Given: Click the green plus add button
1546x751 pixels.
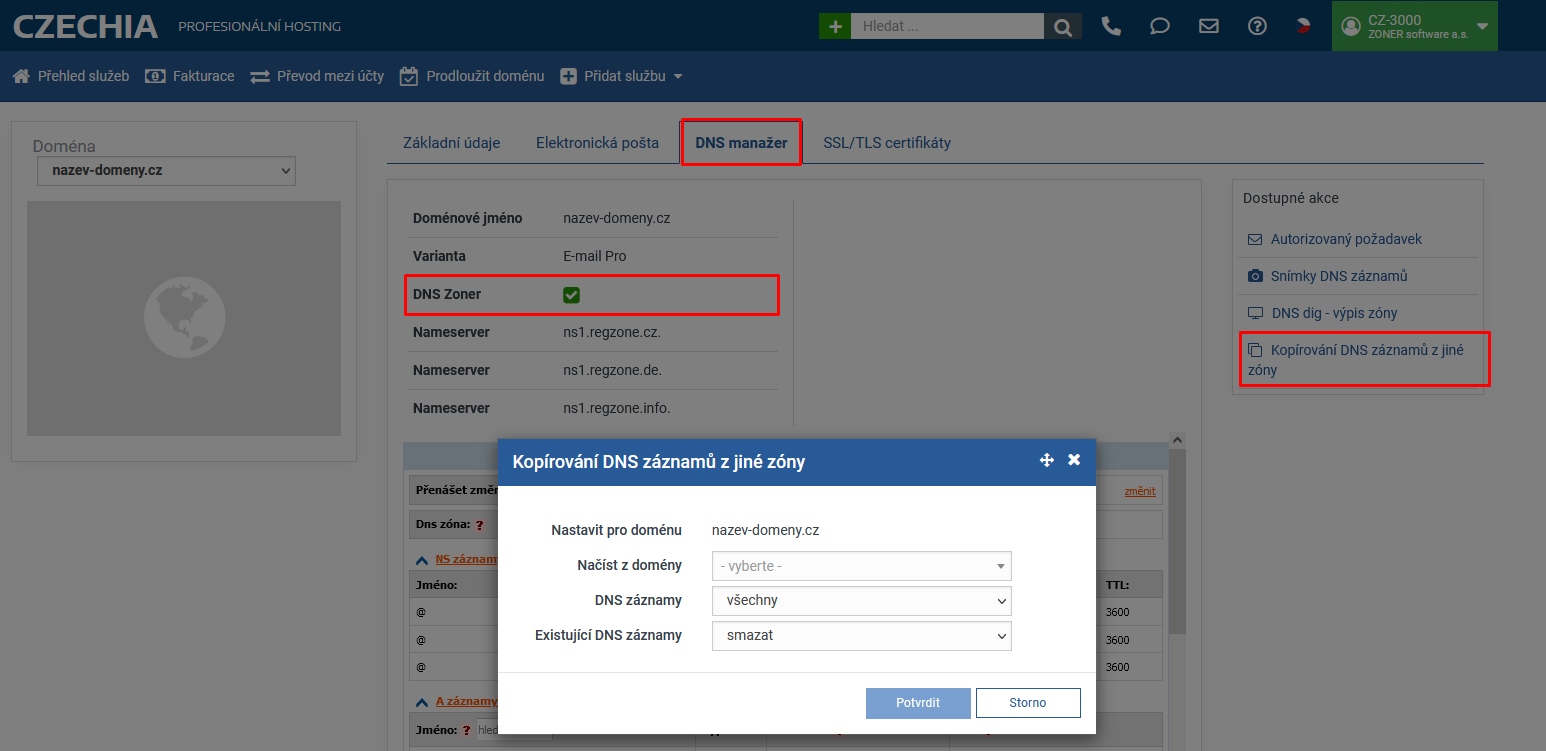Looking at the screenshot, I should pos(834,26).
